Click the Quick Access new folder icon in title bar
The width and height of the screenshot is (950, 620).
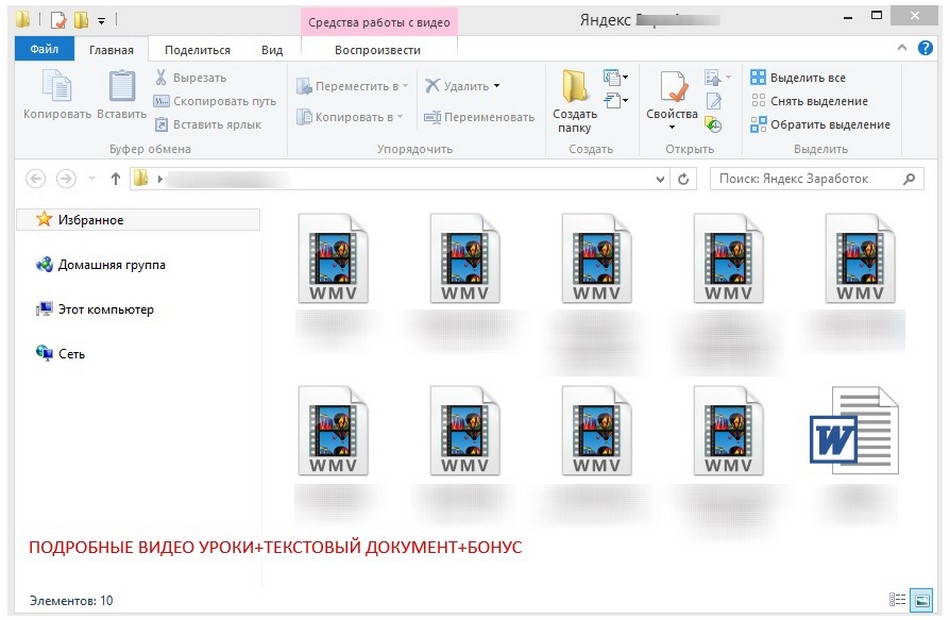pos(81,20)
